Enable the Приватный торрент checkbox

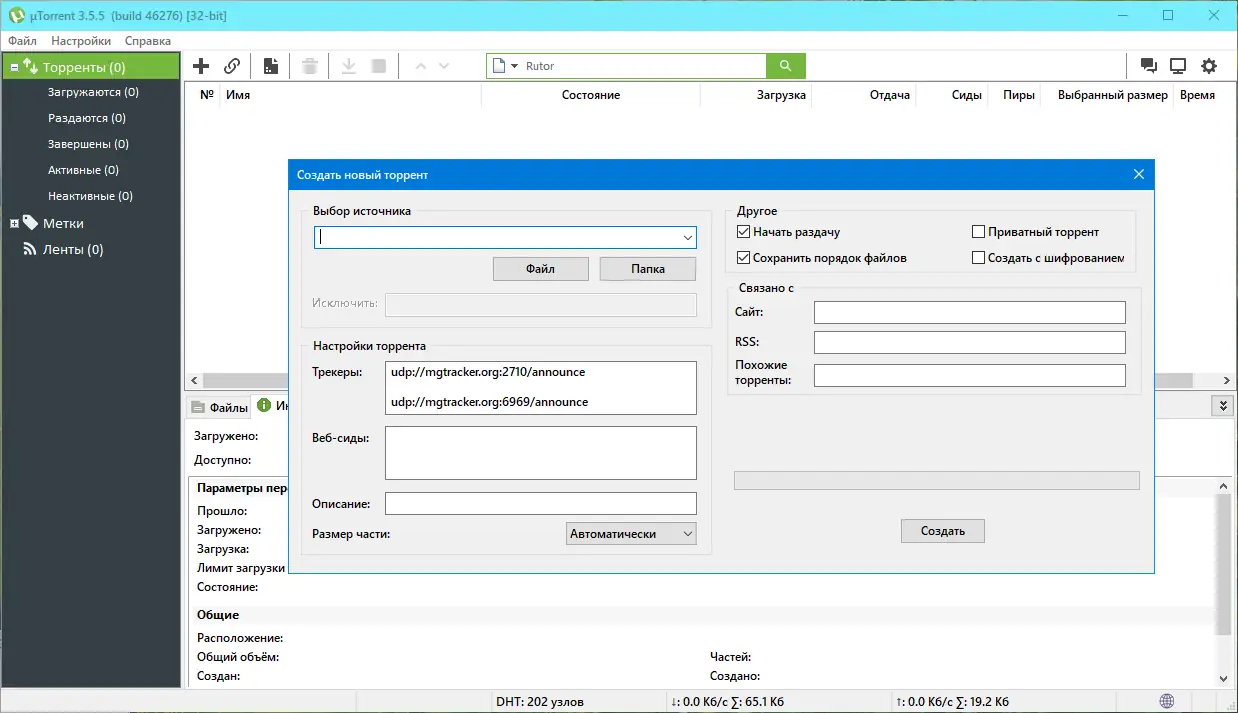[x=978, y=232]
